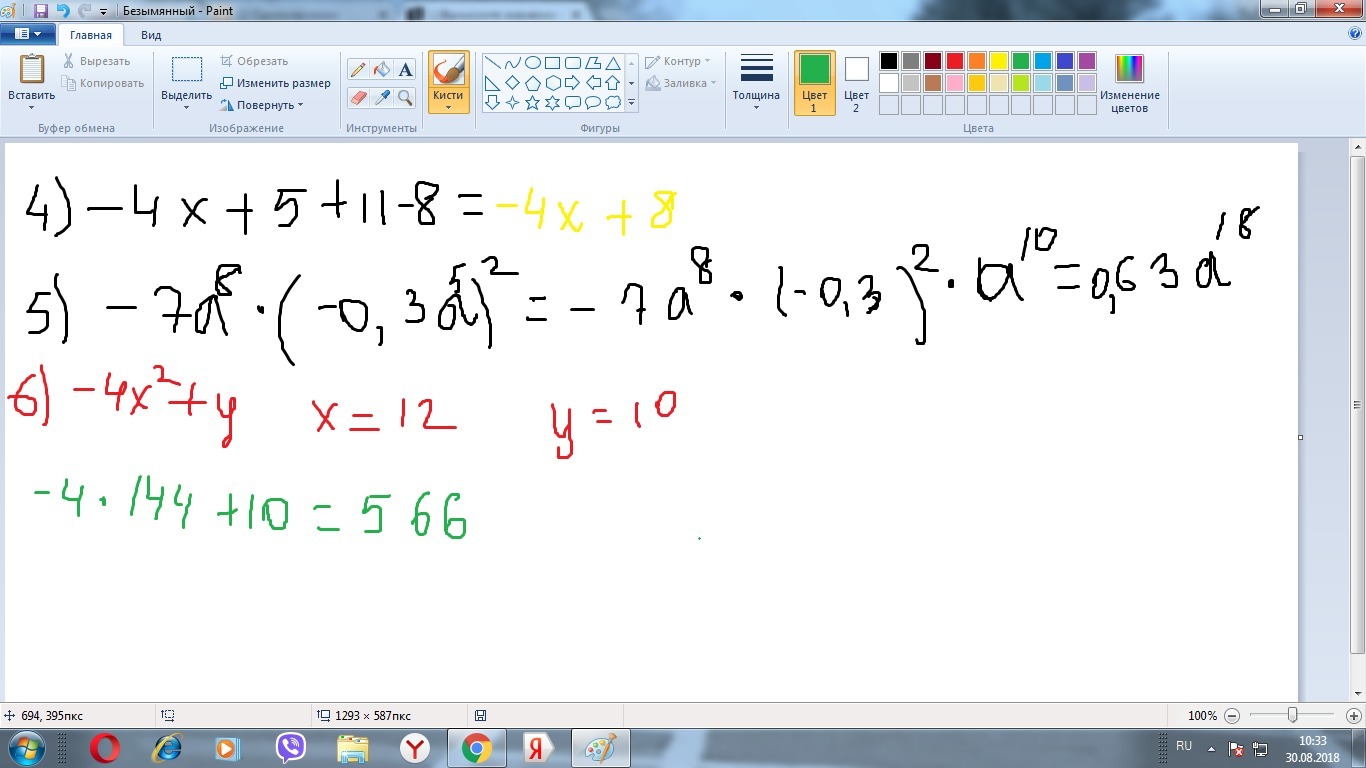
Task: Open Internet Explorer from taskbar
Action: (167, 748)
